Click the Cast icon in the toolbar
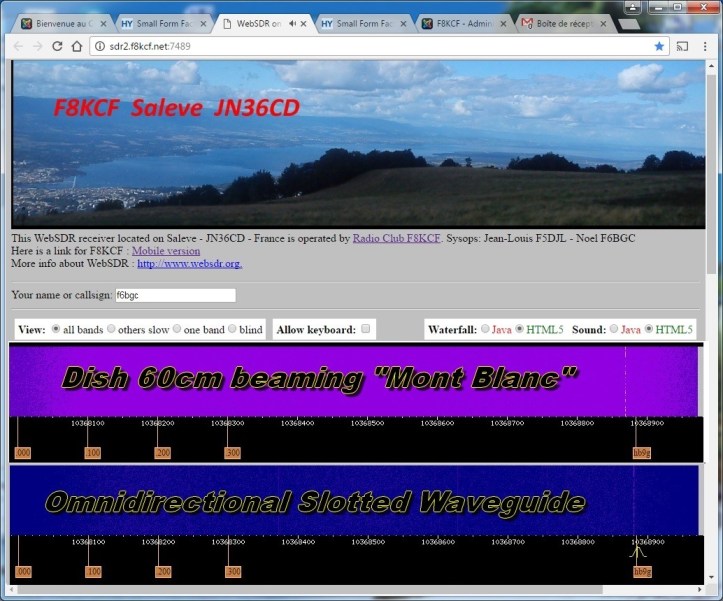Screen dimensions: 723x601 tap(684, 46)
